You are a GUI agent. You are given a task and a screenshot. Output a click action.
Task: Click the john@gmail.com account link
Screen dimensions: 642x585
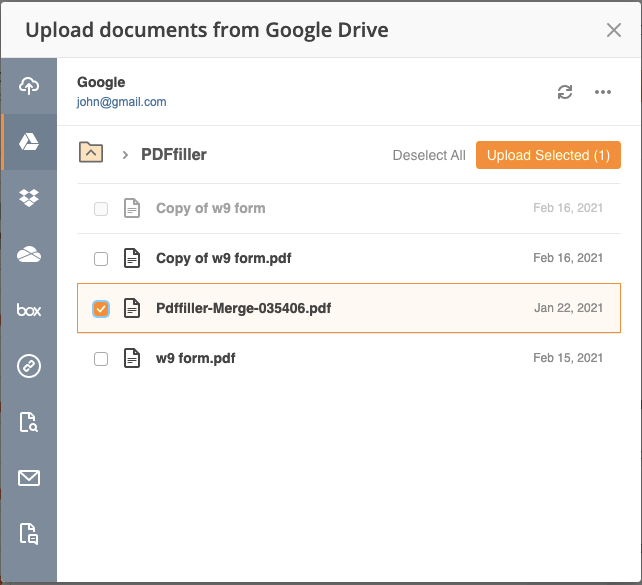(122, 102)
